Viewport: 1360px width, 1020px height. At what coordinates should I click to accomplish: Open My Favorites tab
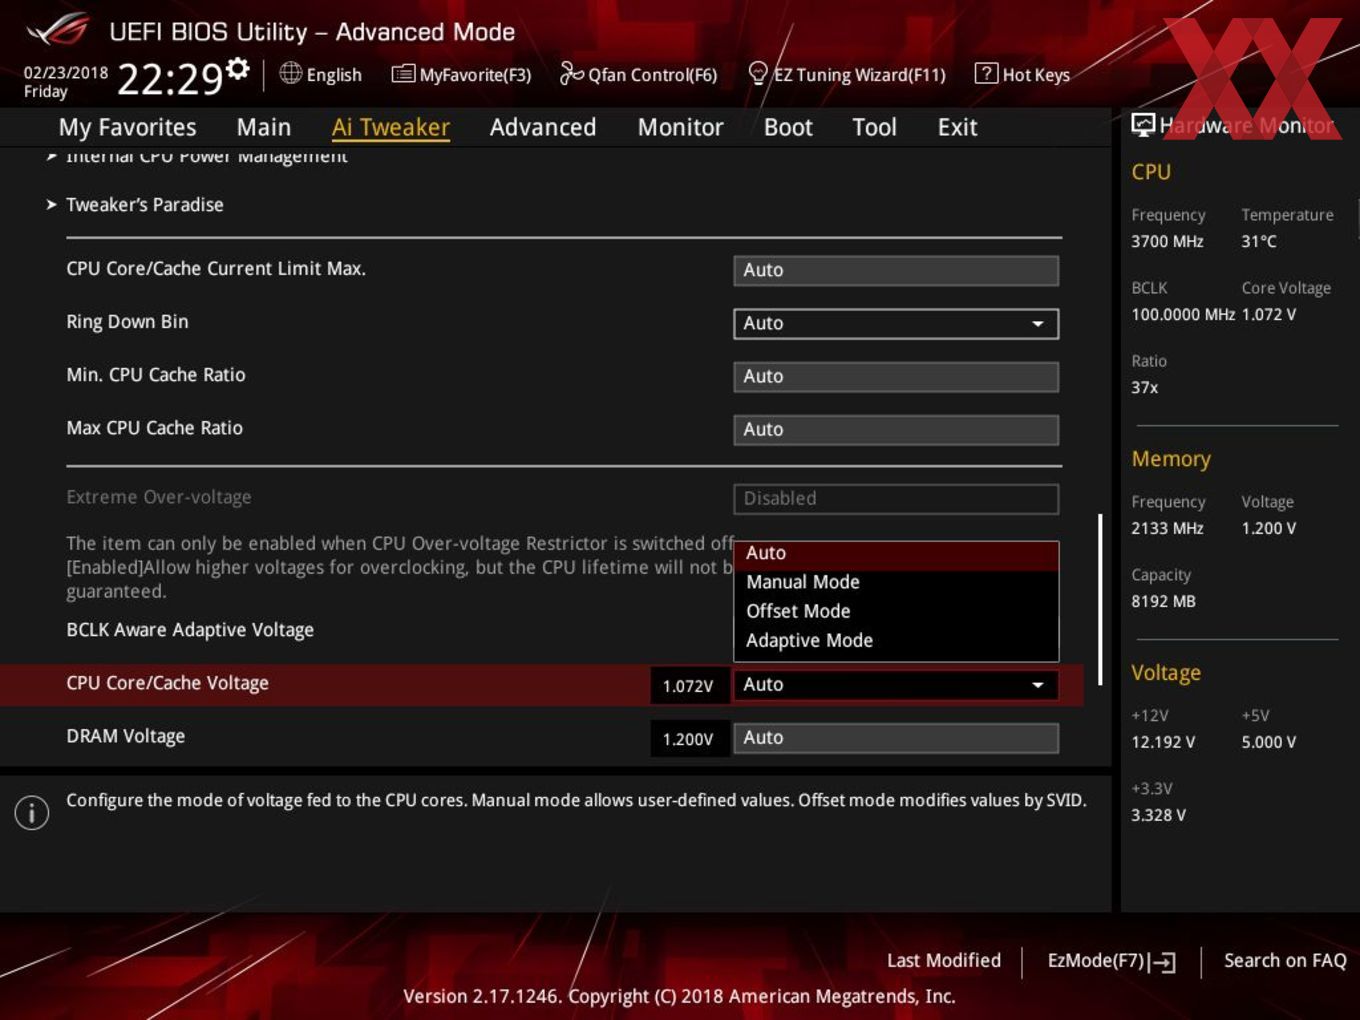click(127, 127)
